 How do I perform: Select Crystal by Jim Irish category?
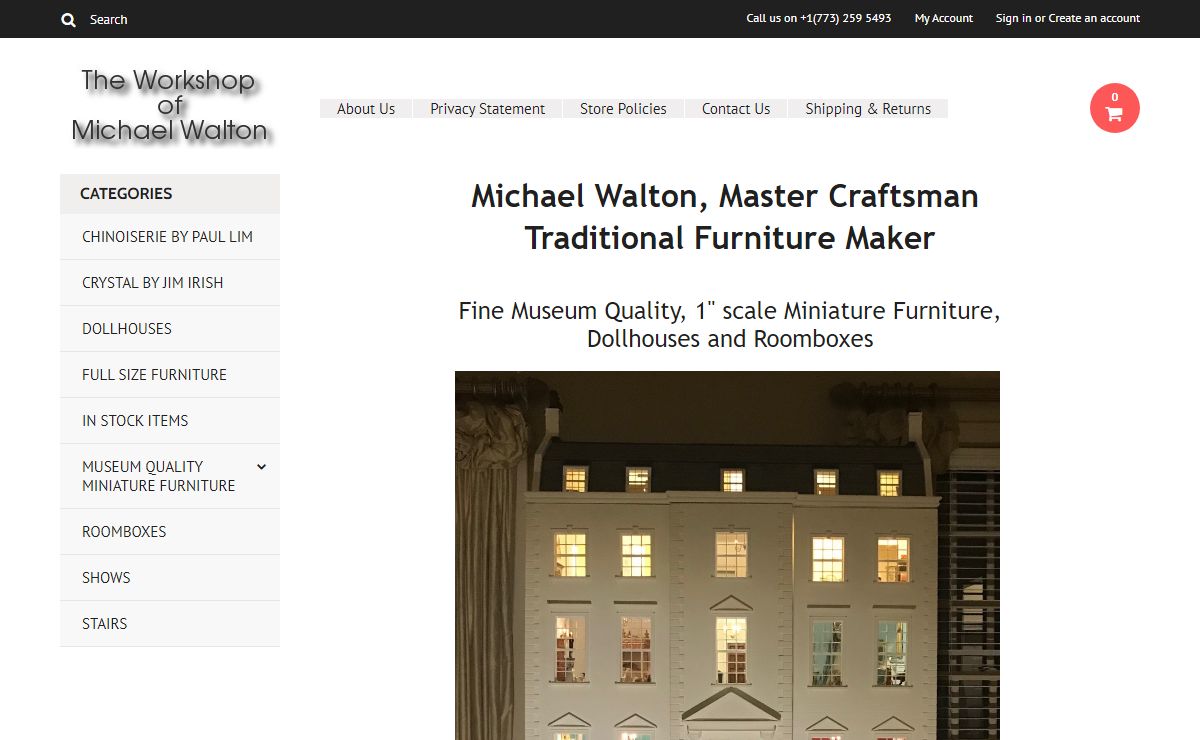(x=170, y=283)
